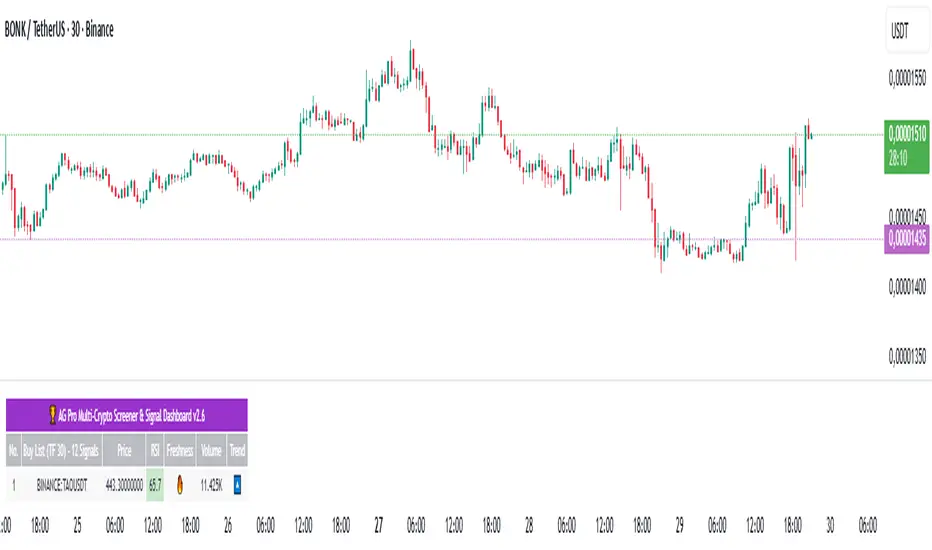Viewport: 932px width, 550px height.
Task: Click the green RSI value 65.7 cell
Action: 155,486
